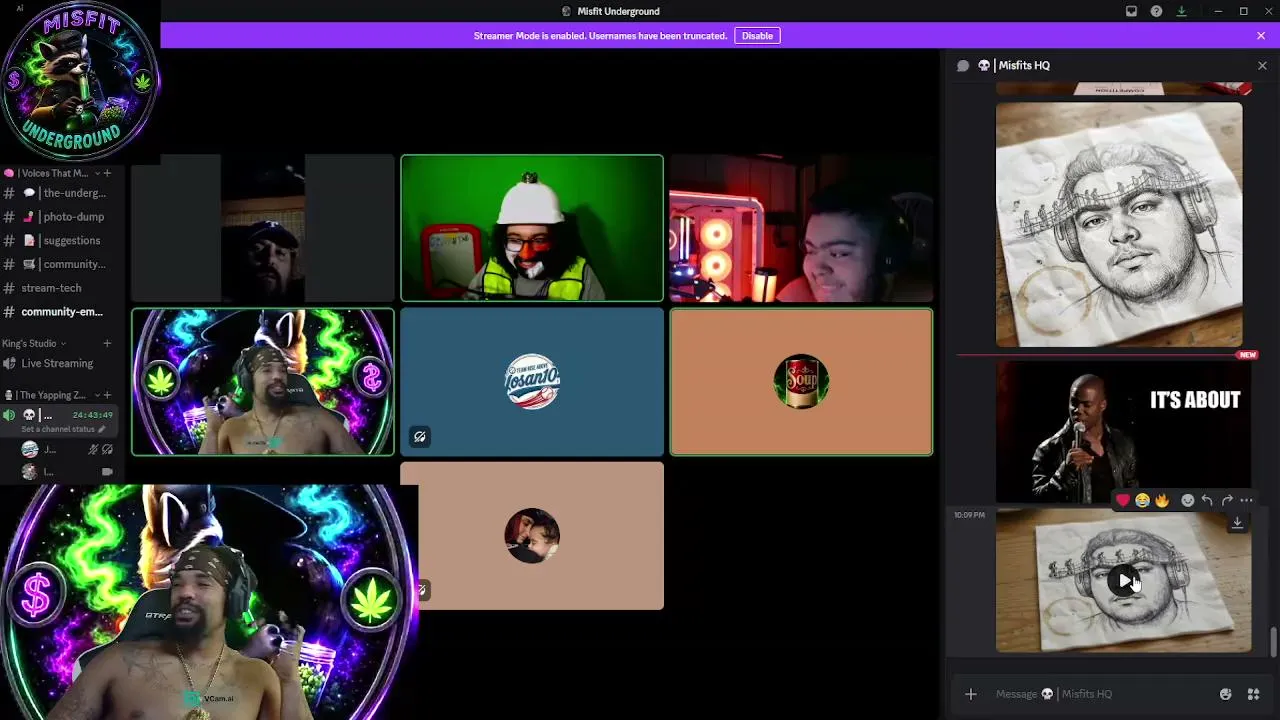Click the voice timer 24:43:49
The image size is (1280, 720).
[92, 415]
